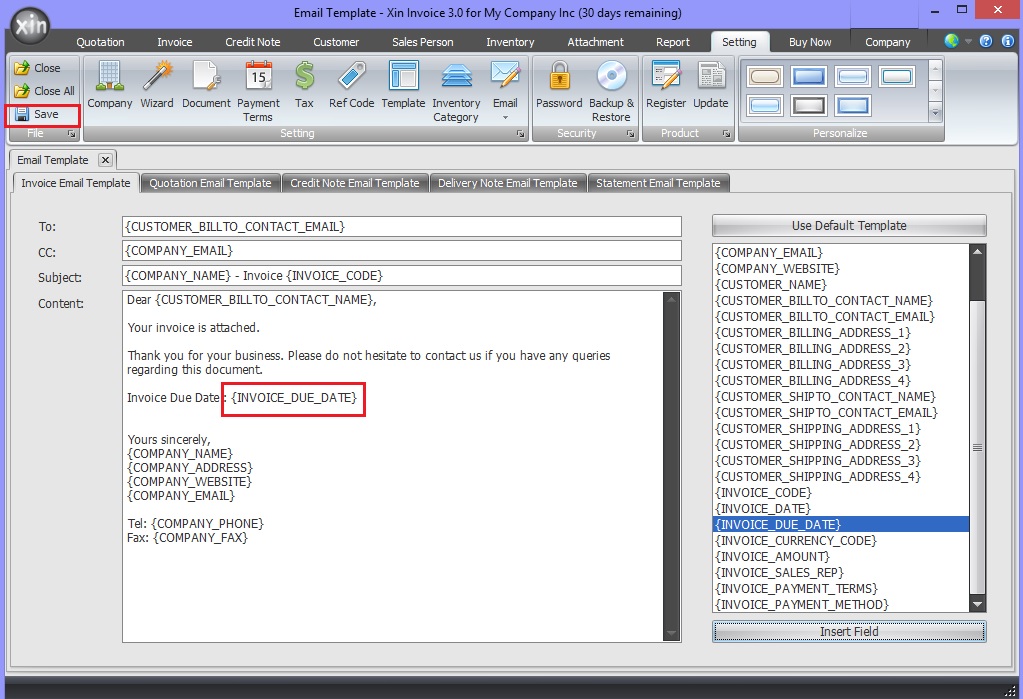Switch to Statement Email Template tab
1023x699 pixels.
pos(658,183)
